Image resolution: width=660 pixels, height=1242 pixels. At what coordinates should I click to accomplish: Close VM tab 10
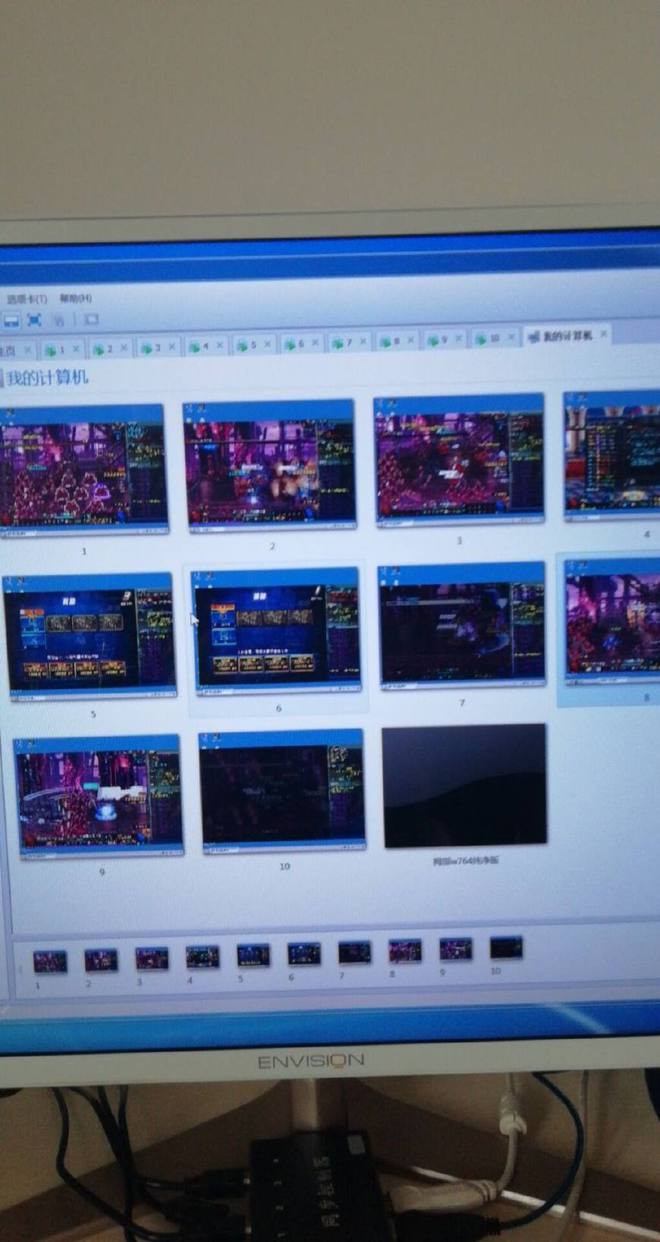(x=512, y=338)
